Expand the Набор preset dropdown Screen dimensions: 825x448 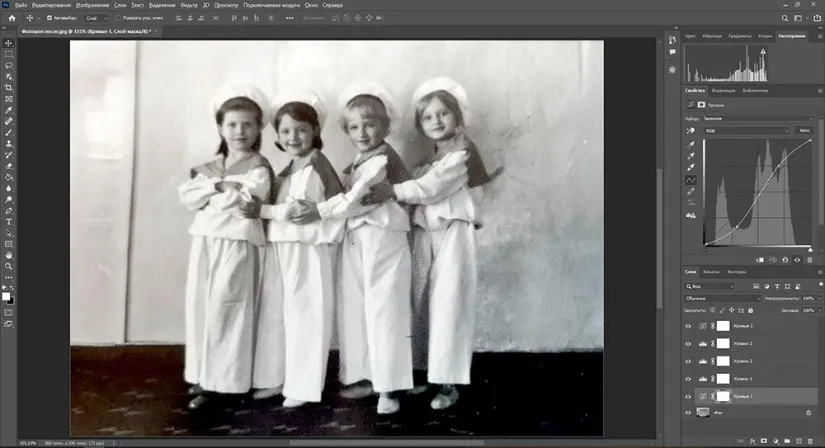coord(755,117)
